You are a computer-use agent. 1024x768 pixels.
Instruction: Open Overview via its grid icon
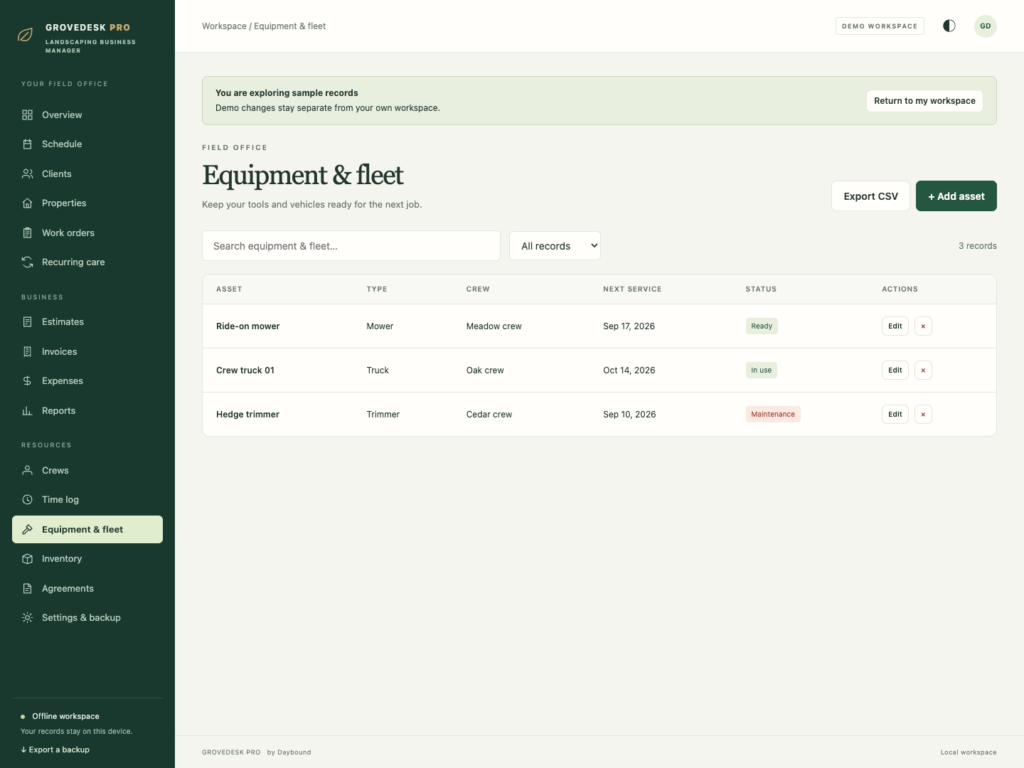click(27, 115)
